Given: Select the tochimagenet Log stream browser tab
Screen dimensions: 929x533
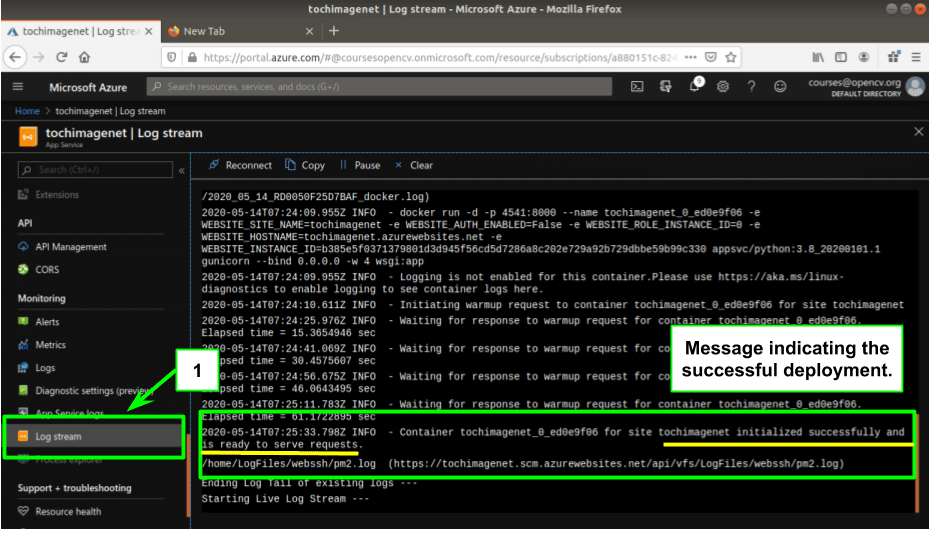Looking at the screenshot, I should [x=81, y=31].
